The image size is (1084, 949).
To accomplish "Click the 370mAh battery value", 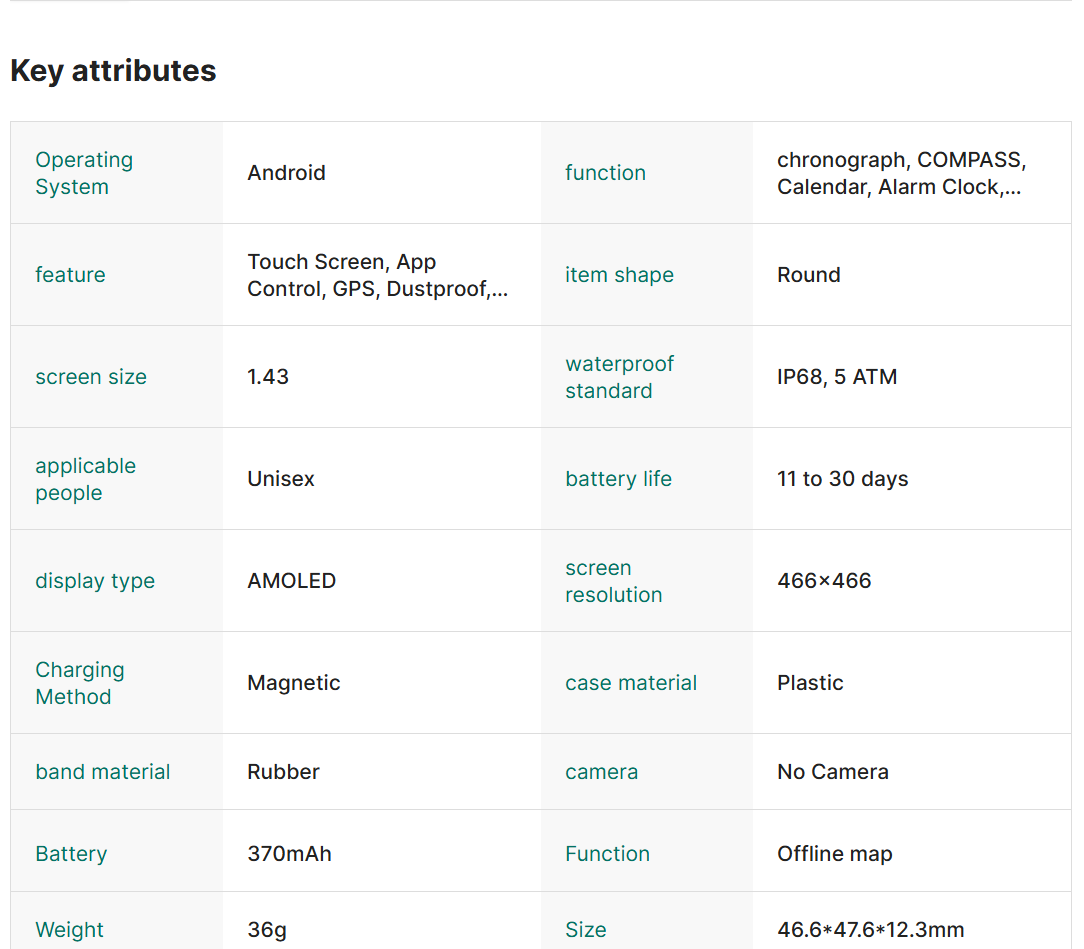I will [x=289, y=854].
